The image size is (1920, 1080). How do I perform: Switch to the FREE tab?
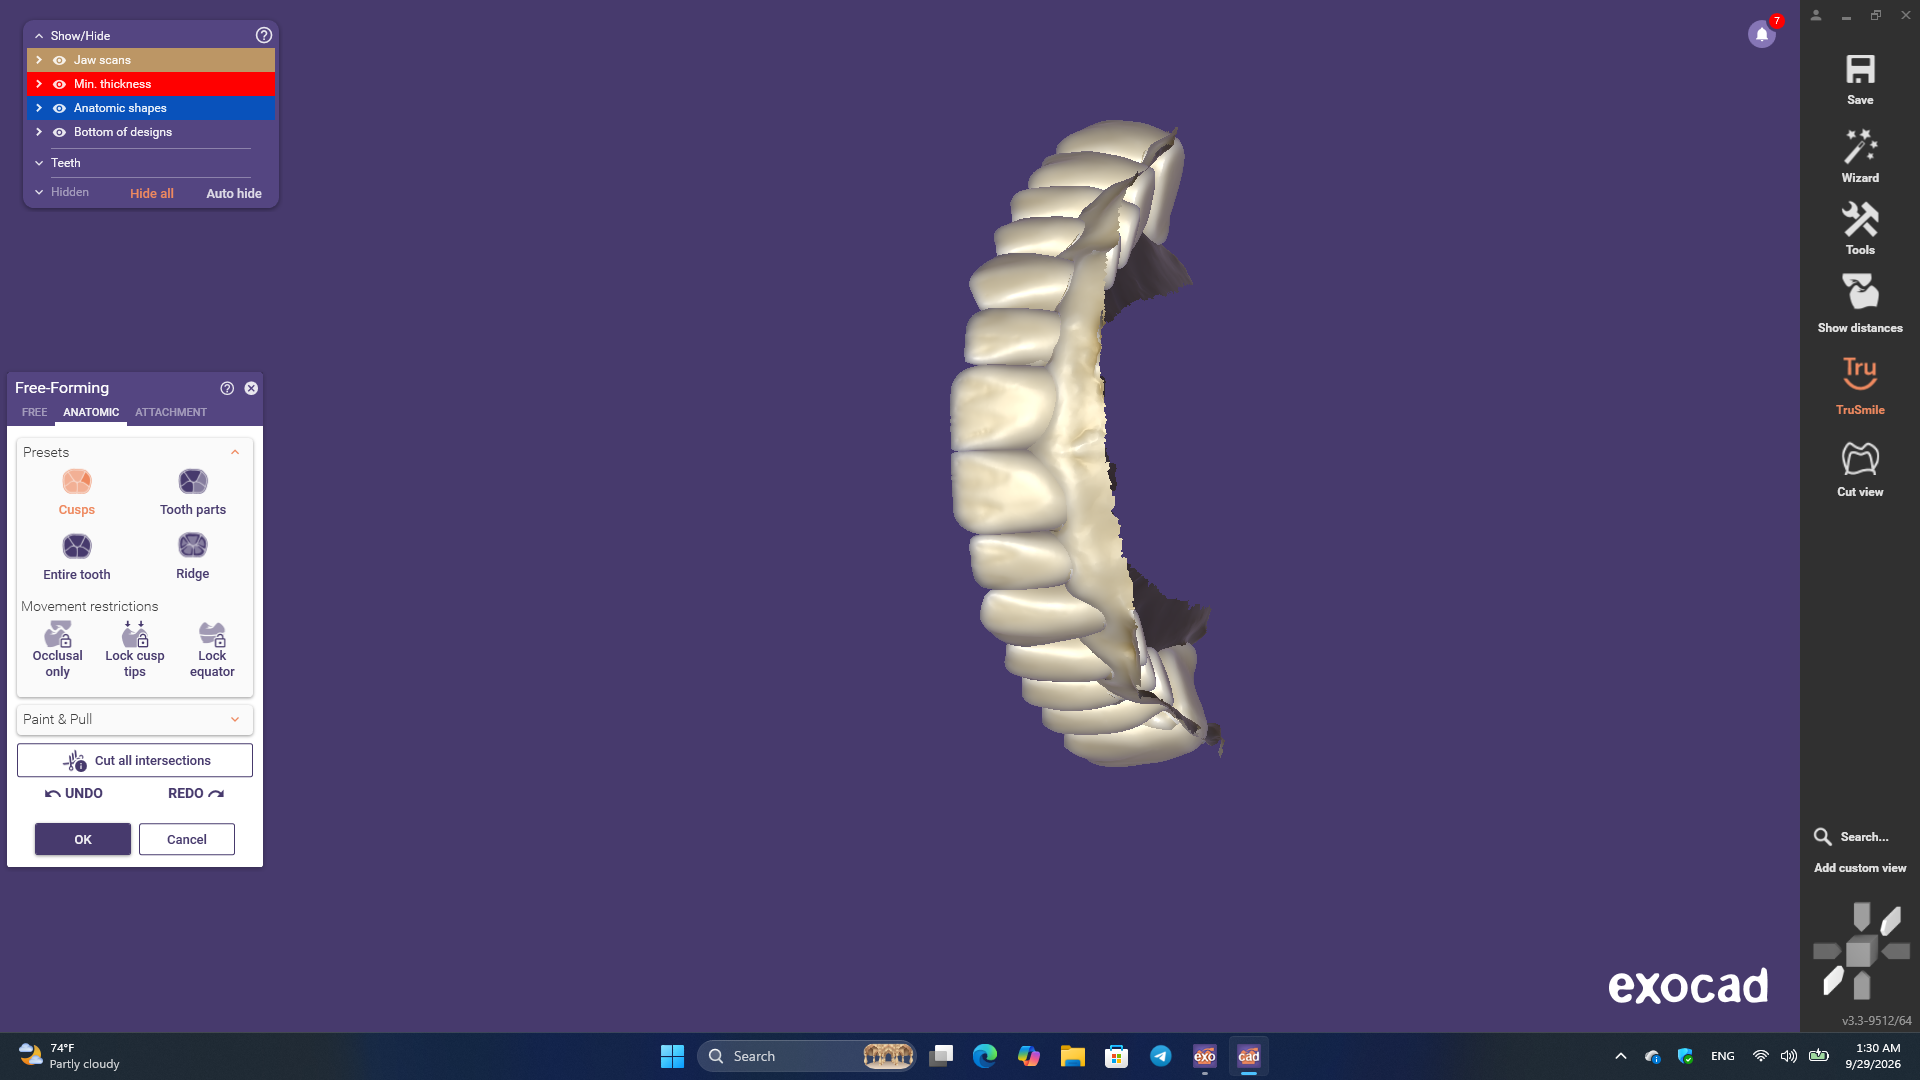(35, 412)
